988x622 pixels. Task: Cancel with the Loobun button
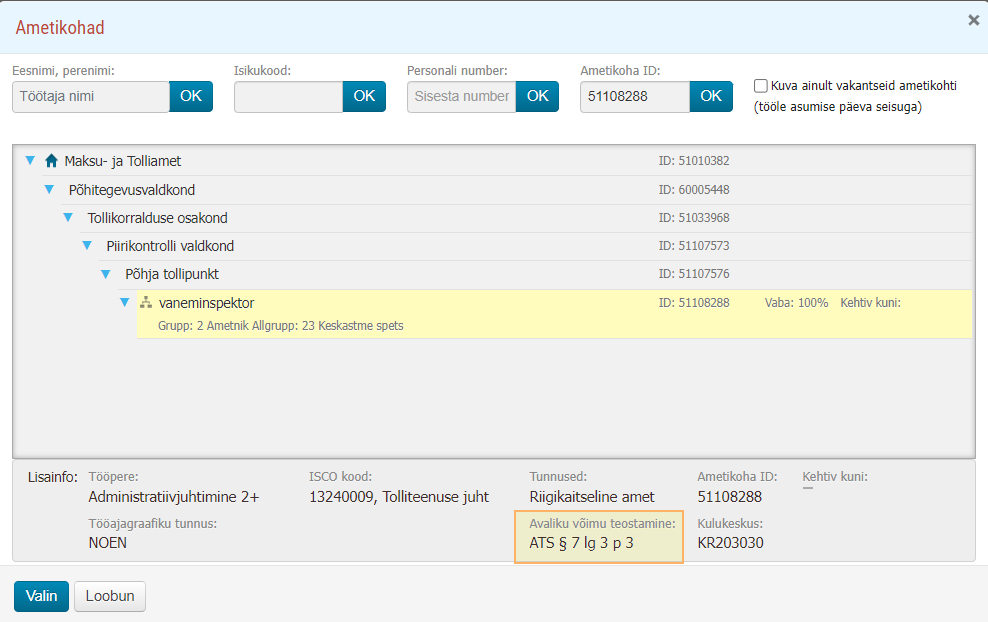(110, 596)
